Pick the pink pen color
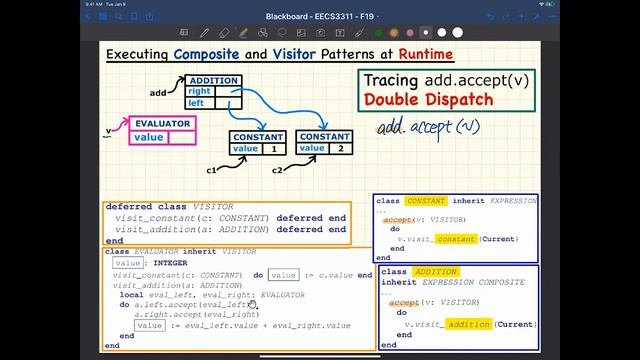Screen dimensions: 640x360 (x=410, y=33)
